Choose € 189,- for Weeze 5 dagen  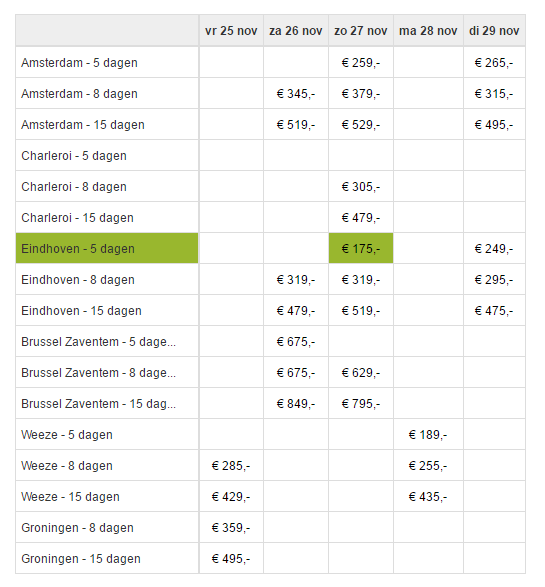click(428, 435)
